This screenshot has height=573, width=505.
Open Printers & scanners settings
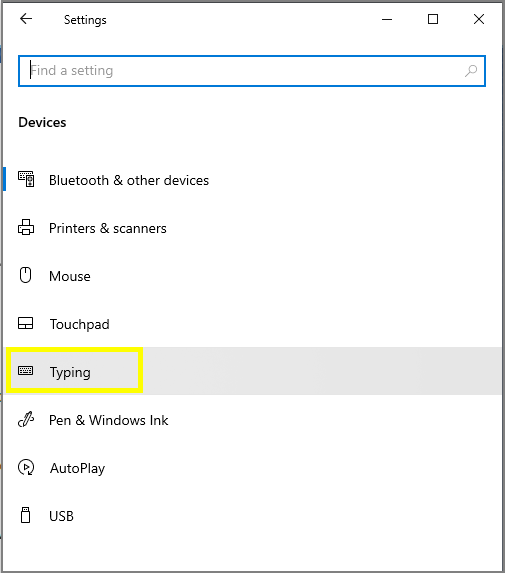(x=252, y=227)
